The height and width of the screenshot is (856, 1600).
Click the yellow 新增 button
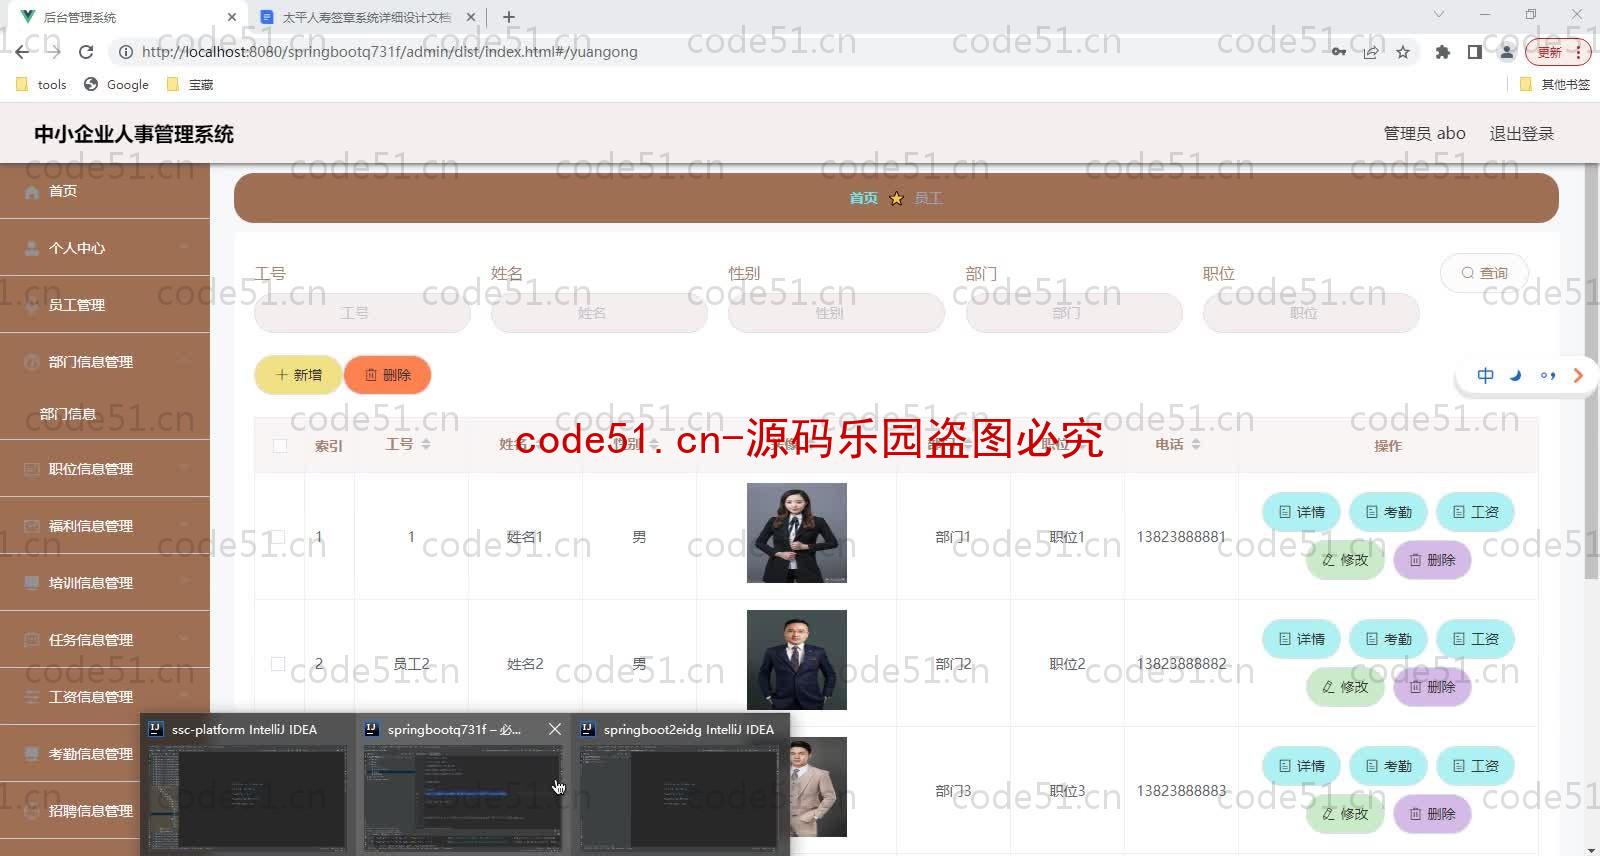coord(298,375)
